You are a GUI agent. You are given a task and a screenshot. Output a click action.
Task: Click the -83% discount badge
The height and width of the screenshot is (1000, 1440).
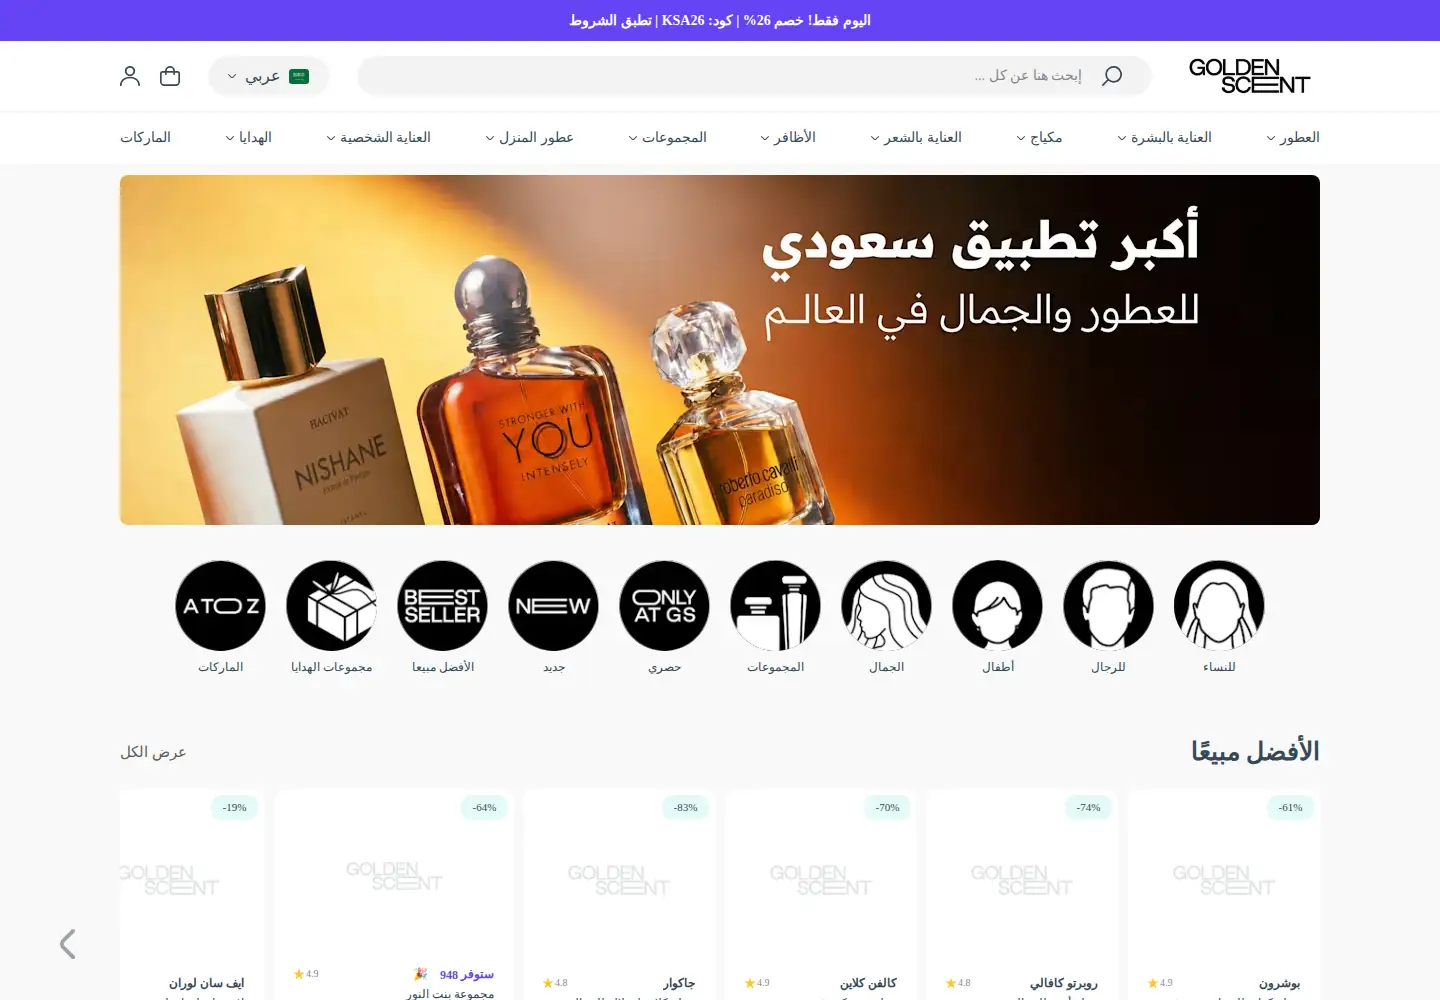pyautogui.click(x=685, y=808)
